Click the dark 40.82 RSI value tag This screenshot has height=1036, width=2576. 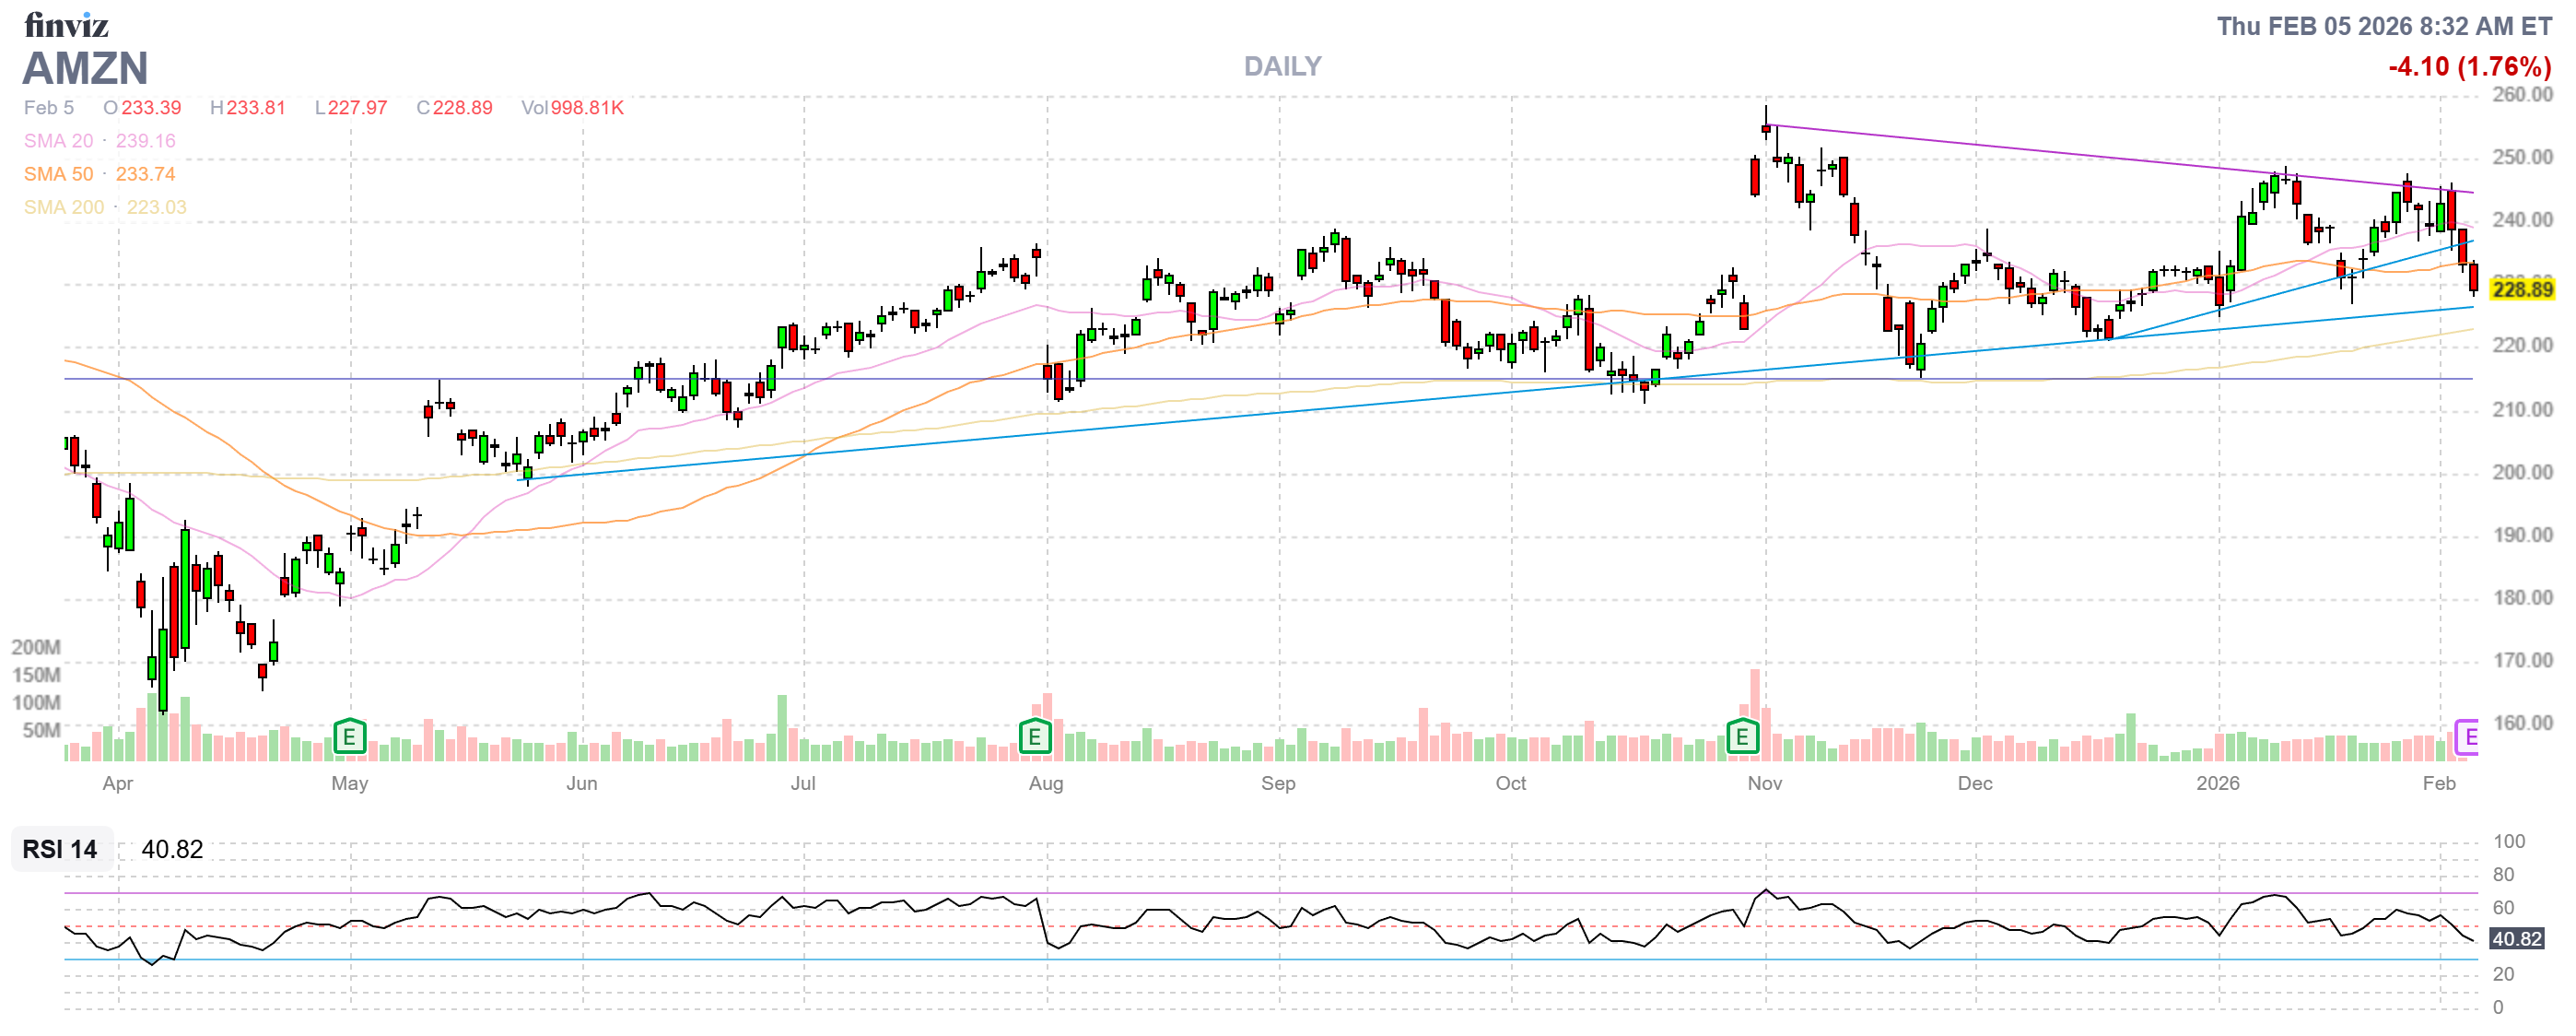pos(2515,939)
